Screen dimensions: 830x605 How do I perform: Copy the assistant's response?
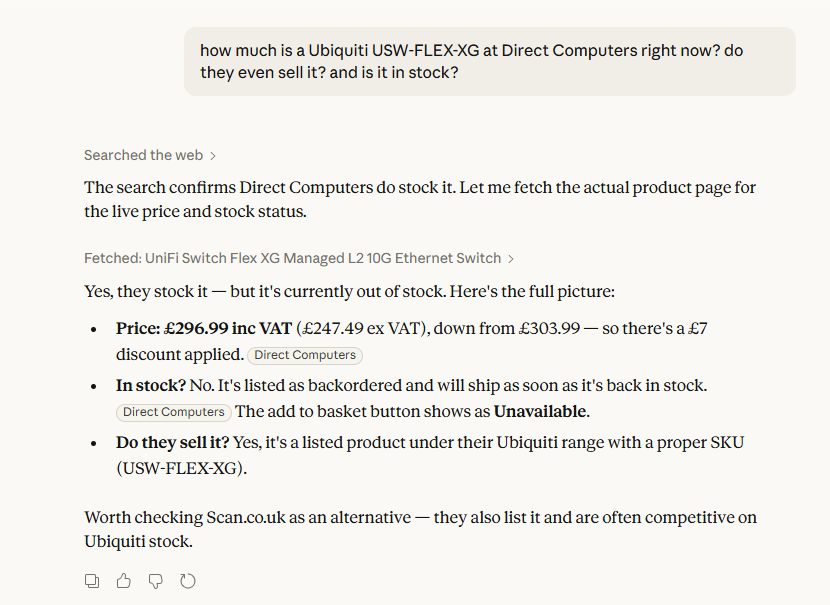(x=92, y=581)
